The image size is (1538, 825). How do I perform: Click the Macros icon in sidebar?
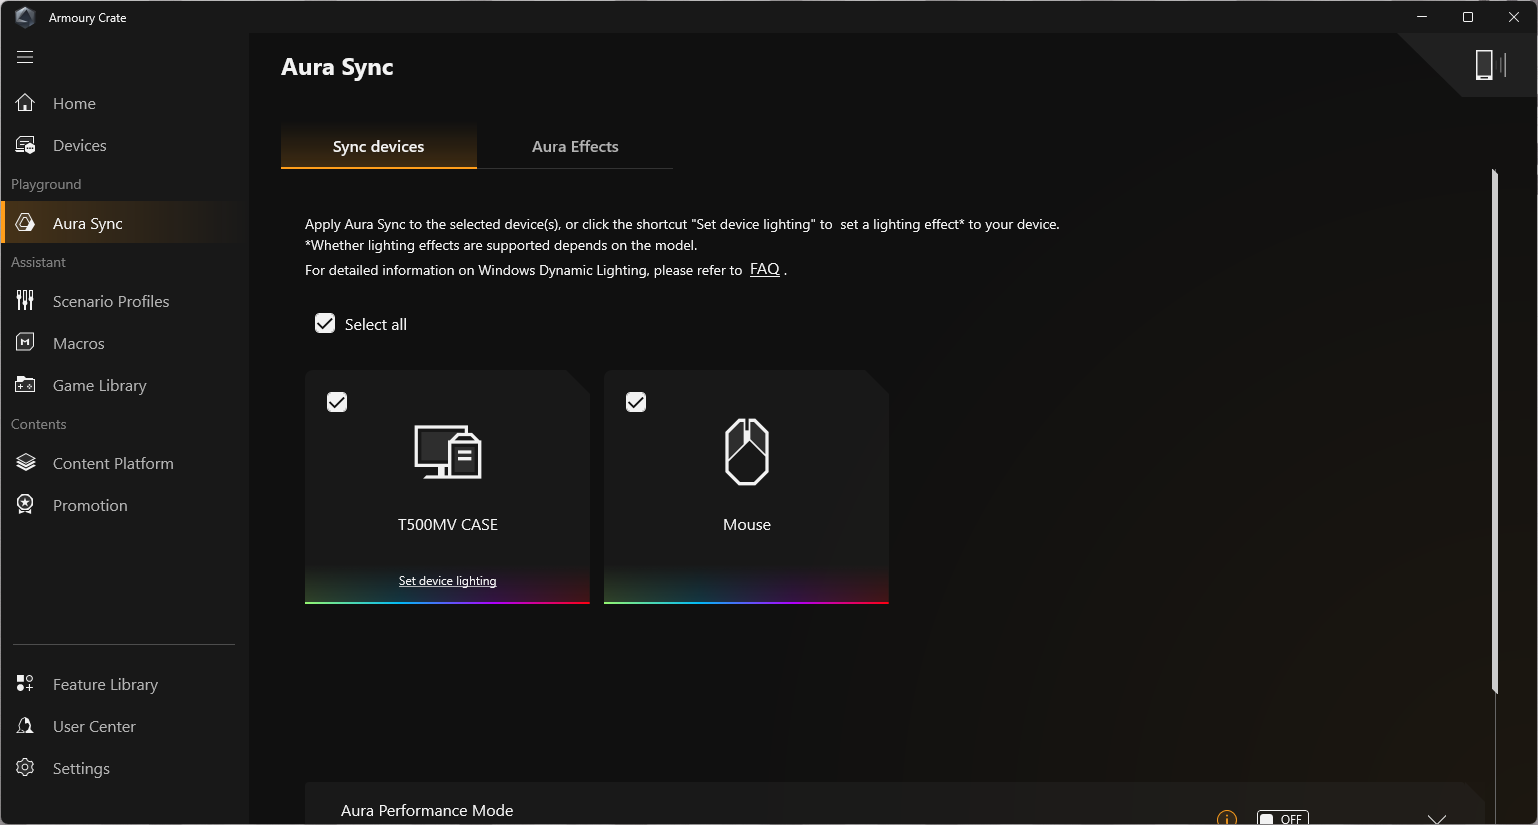[x=26, y=343]
